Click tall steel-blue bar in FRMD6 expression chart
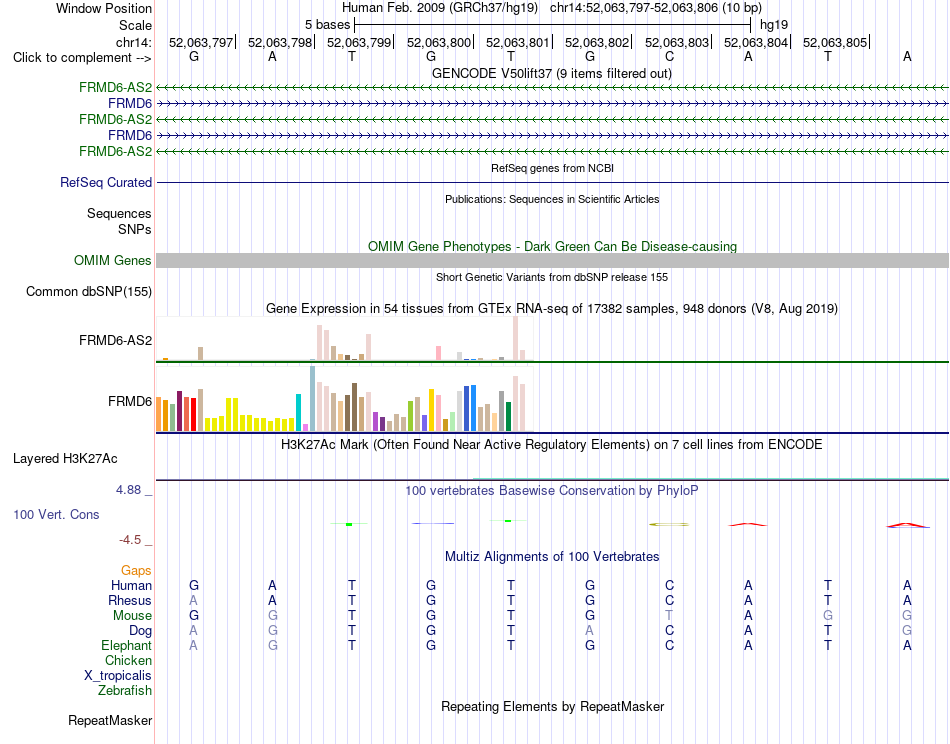 coord(313,399)
